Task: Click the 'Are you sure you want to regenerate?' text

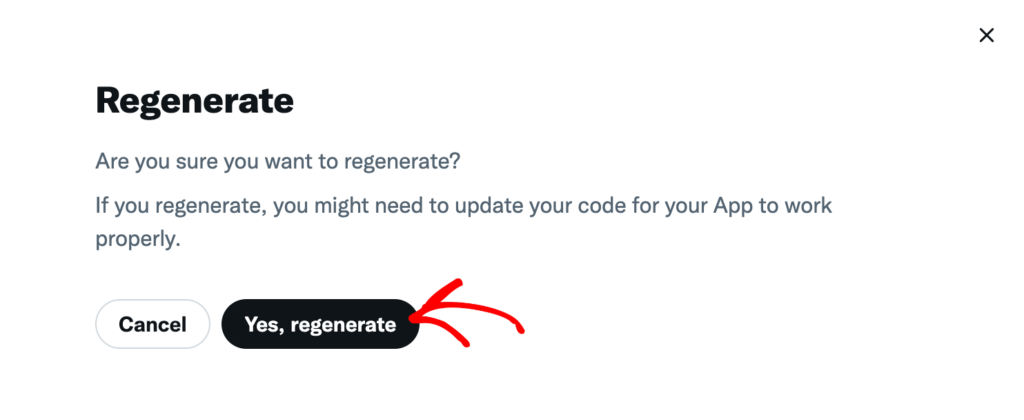Action: (278, 161)
